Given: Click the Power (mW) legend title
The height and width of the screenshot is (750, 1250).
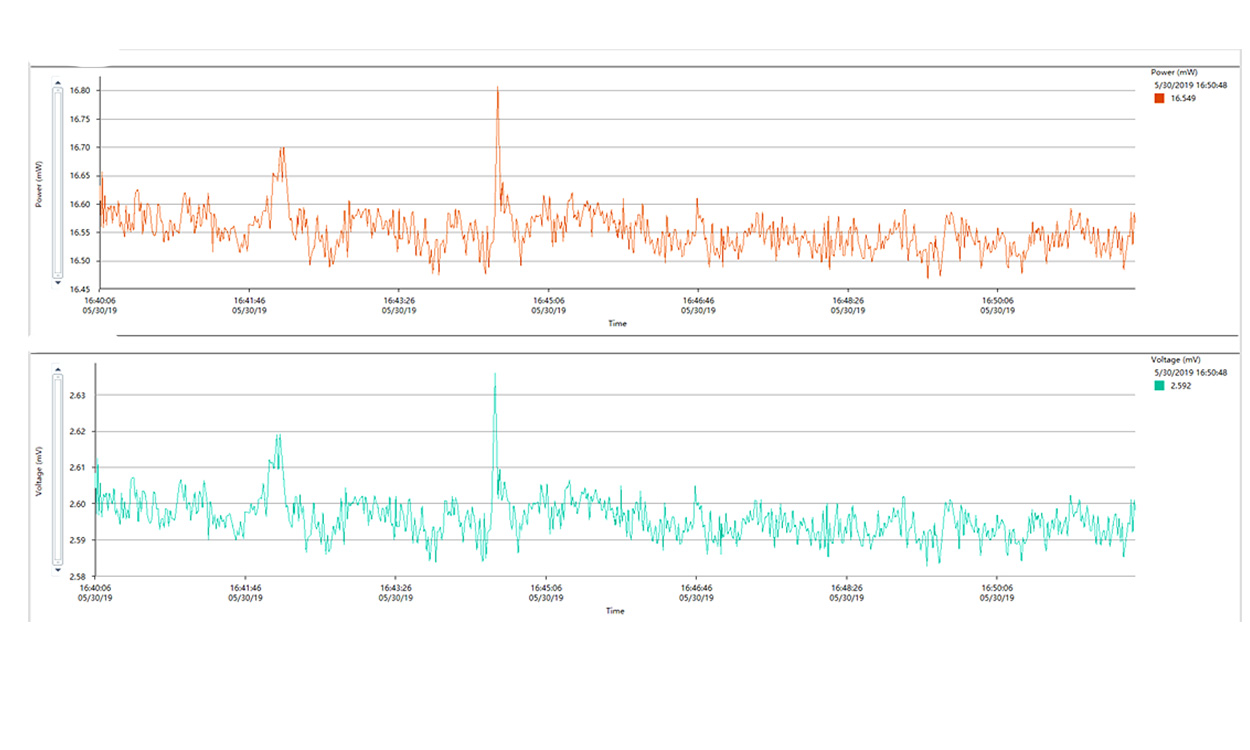Looking at the screenshot, I should coord(1175,72).
